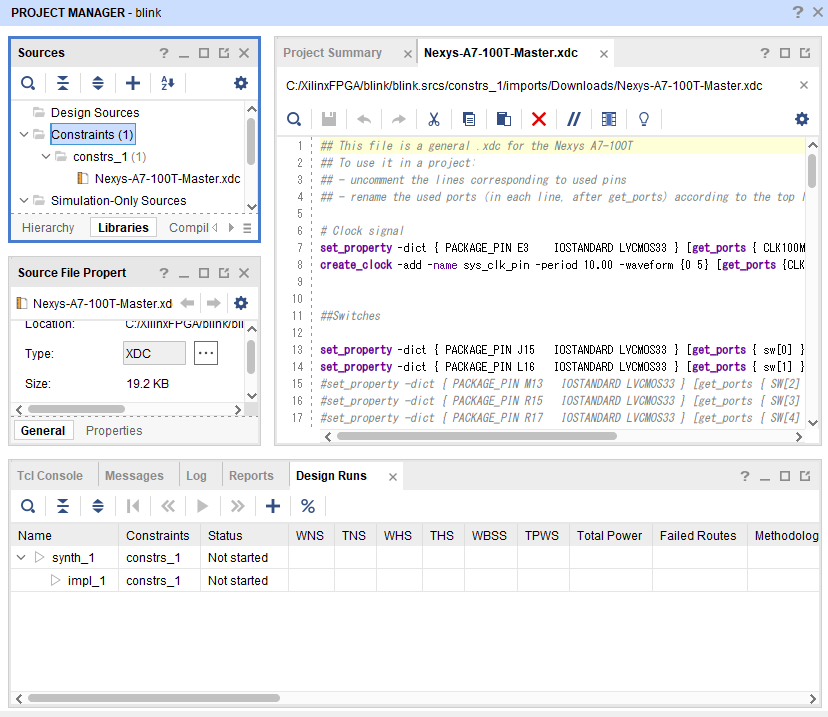Click Collapse All in Sources panel
828x717 pixels.
click(63, 83)
